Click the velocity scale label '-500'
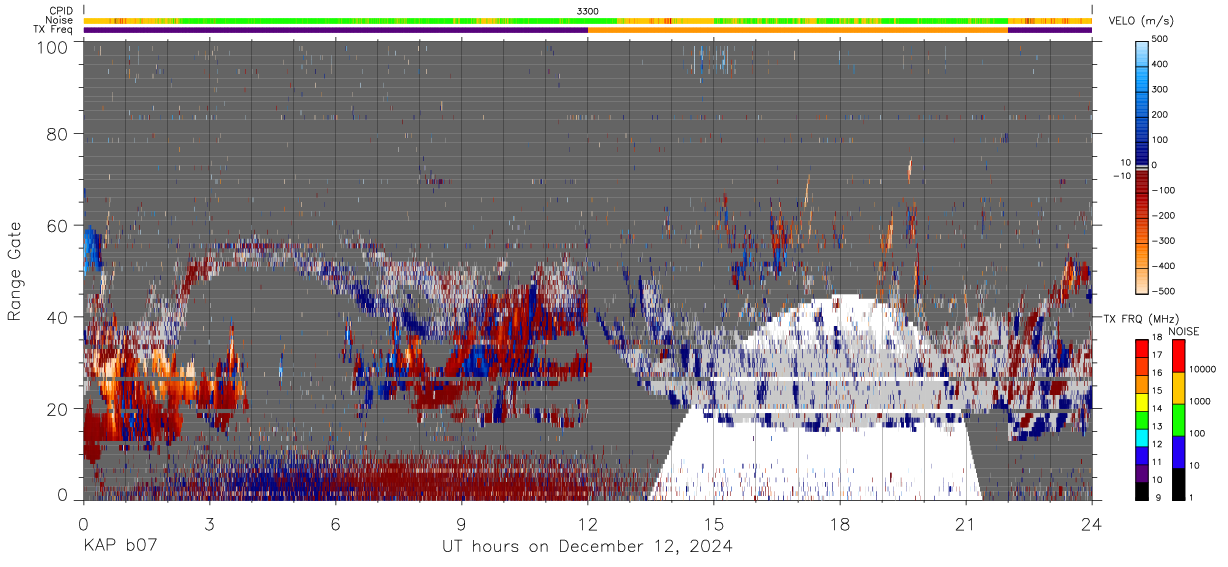The image size is (1228, 567). click(x=1163, y=291)
